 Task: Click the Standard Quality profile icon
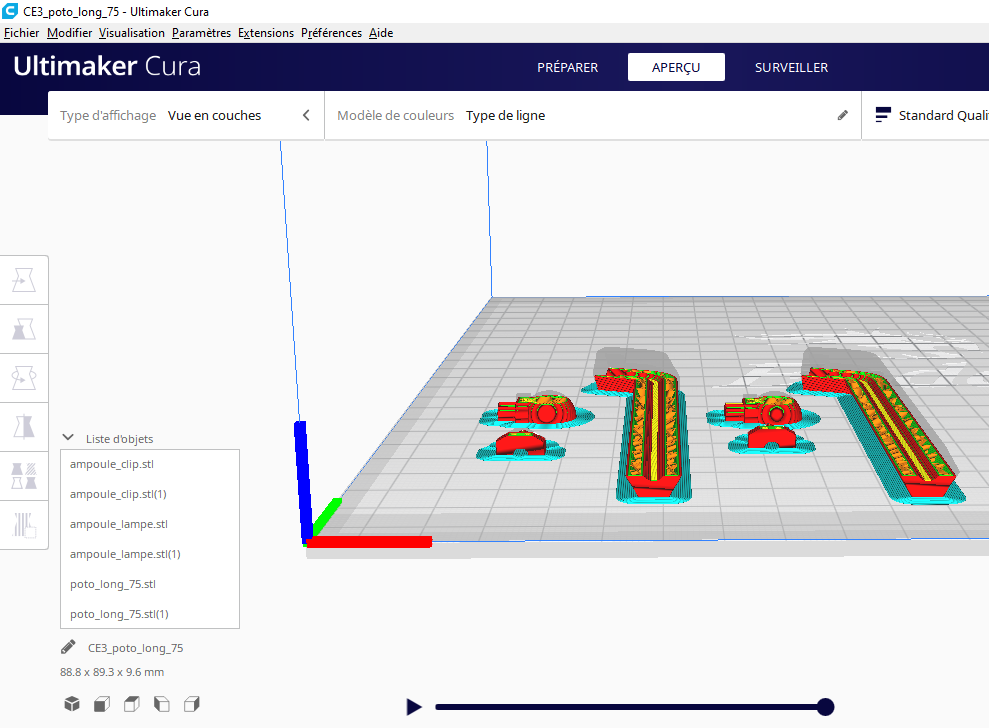click(x=883, y=115)
